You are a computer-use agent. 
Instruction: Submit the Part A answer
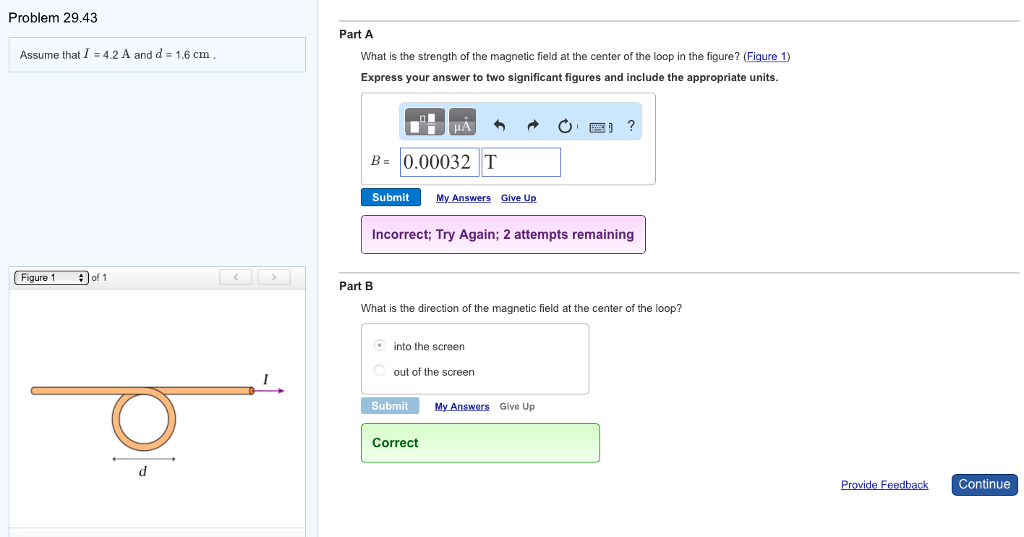point(391,197)
